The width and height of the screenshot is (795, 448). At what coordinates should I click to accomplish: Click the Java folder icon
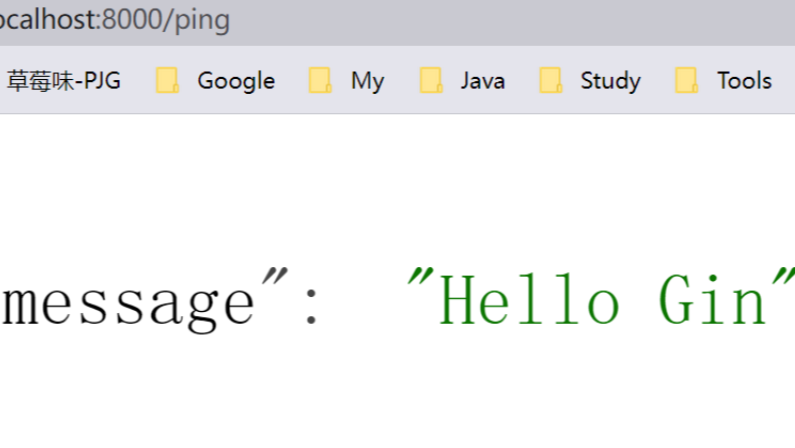tap(431, 81)
